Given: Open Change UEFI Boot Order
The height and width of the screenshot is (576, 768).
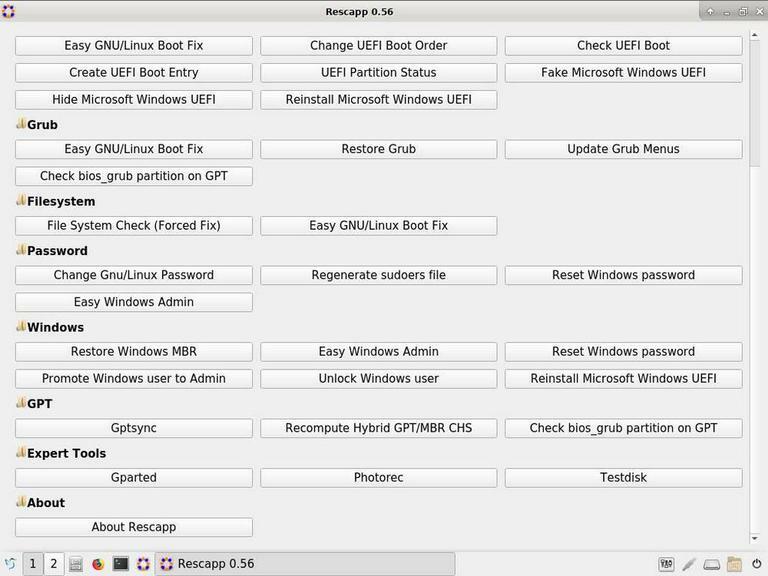Looking at the screenshot, I should (x=379, y=46).
